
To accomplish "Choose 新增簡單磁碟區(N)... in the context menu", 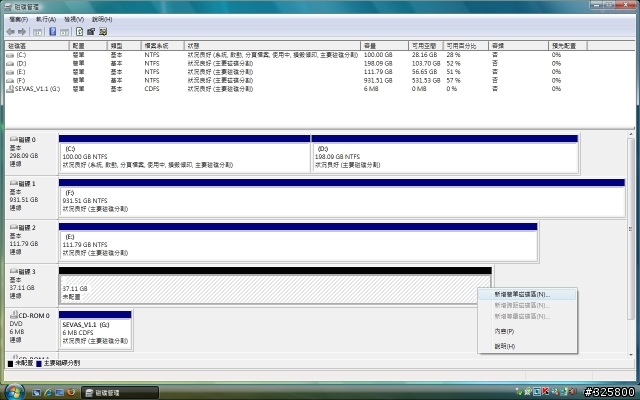I will click(527, 294).
